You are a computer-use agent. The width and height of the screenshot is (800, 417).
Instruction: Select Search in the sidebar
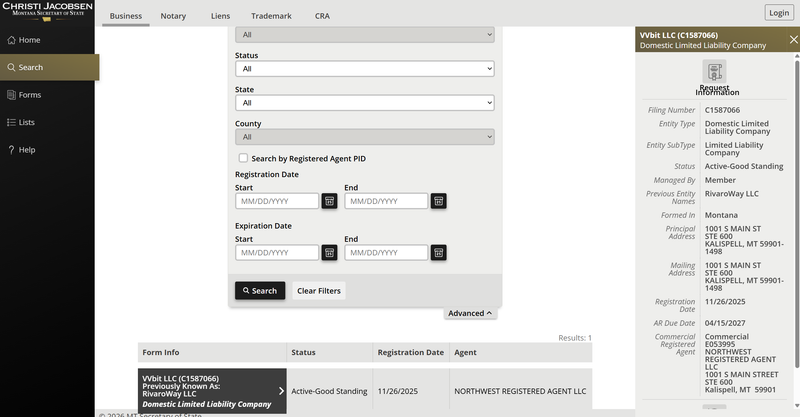(x=49, y=67)
